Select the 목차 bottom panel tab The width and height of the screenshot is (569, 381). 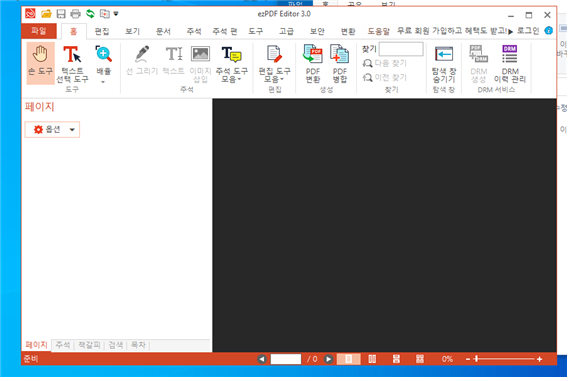tap(138, 345)
